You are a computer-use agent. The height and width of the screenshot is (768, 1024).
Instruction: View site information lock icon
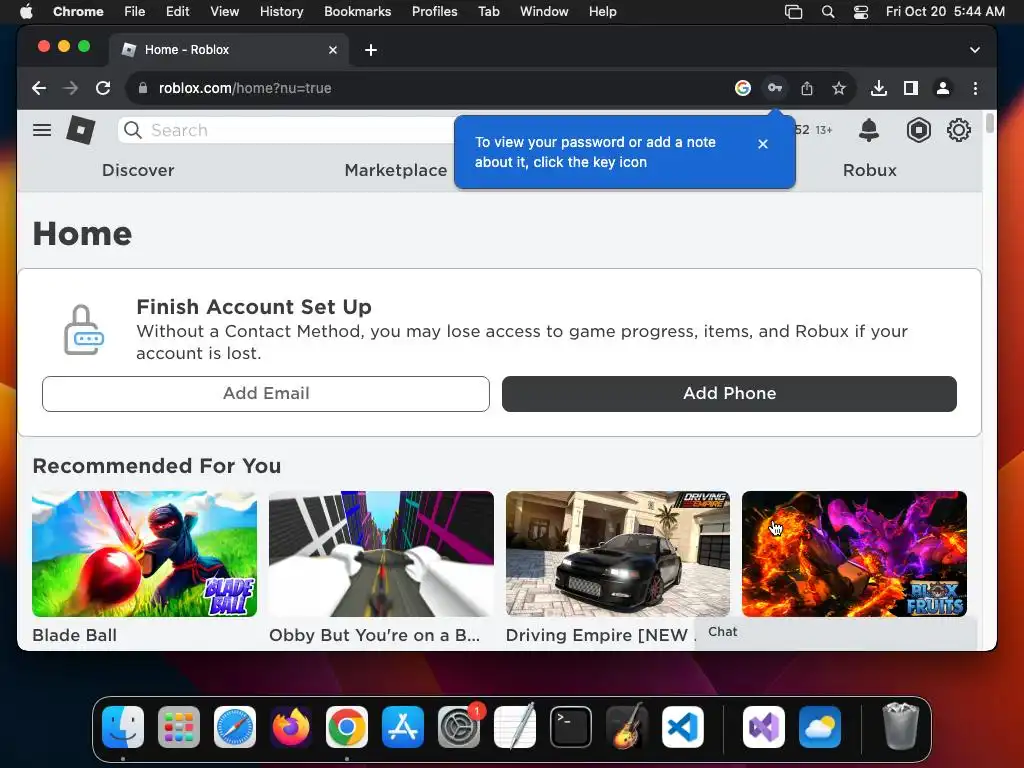click(x=142, y=88)
